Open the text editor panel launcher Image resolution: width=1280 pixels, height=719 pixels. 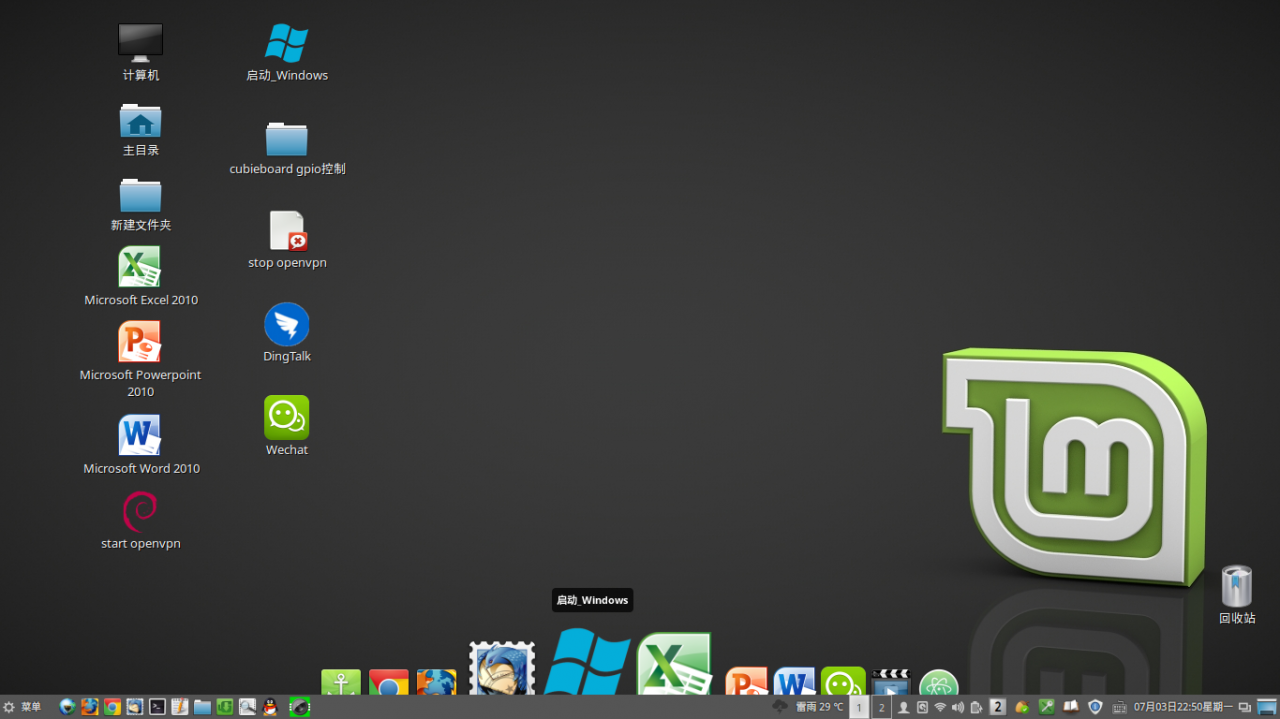click(180, 707)
